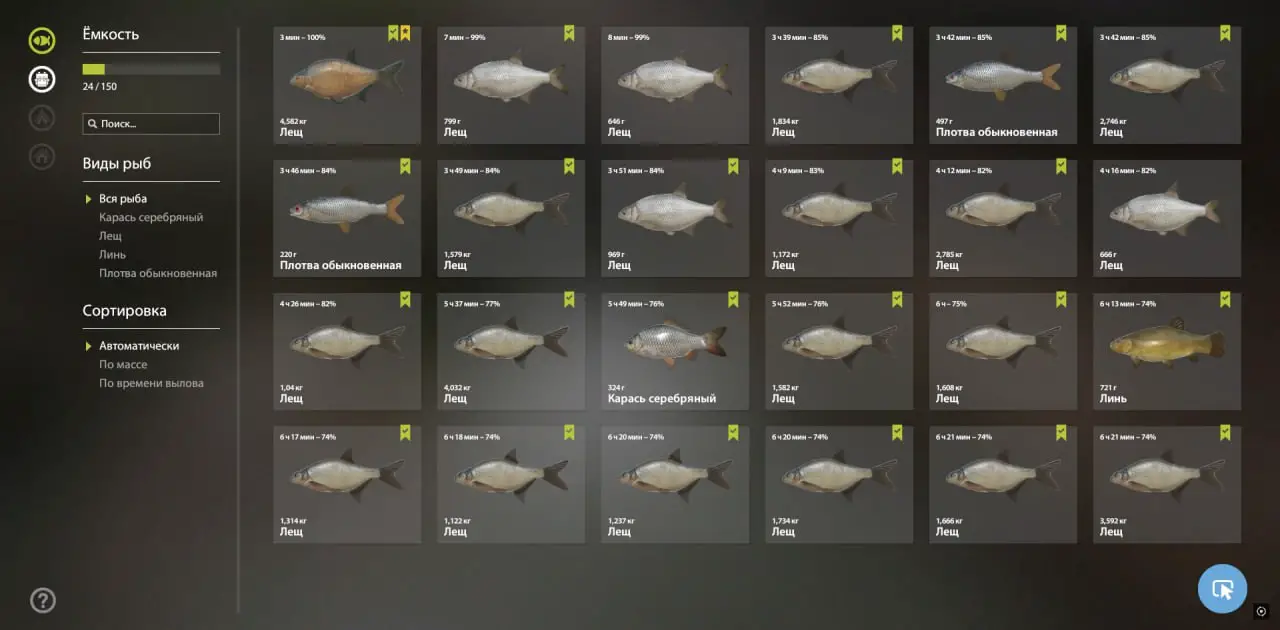
Task: Select Автоматически sorting option
Action: 139,346
